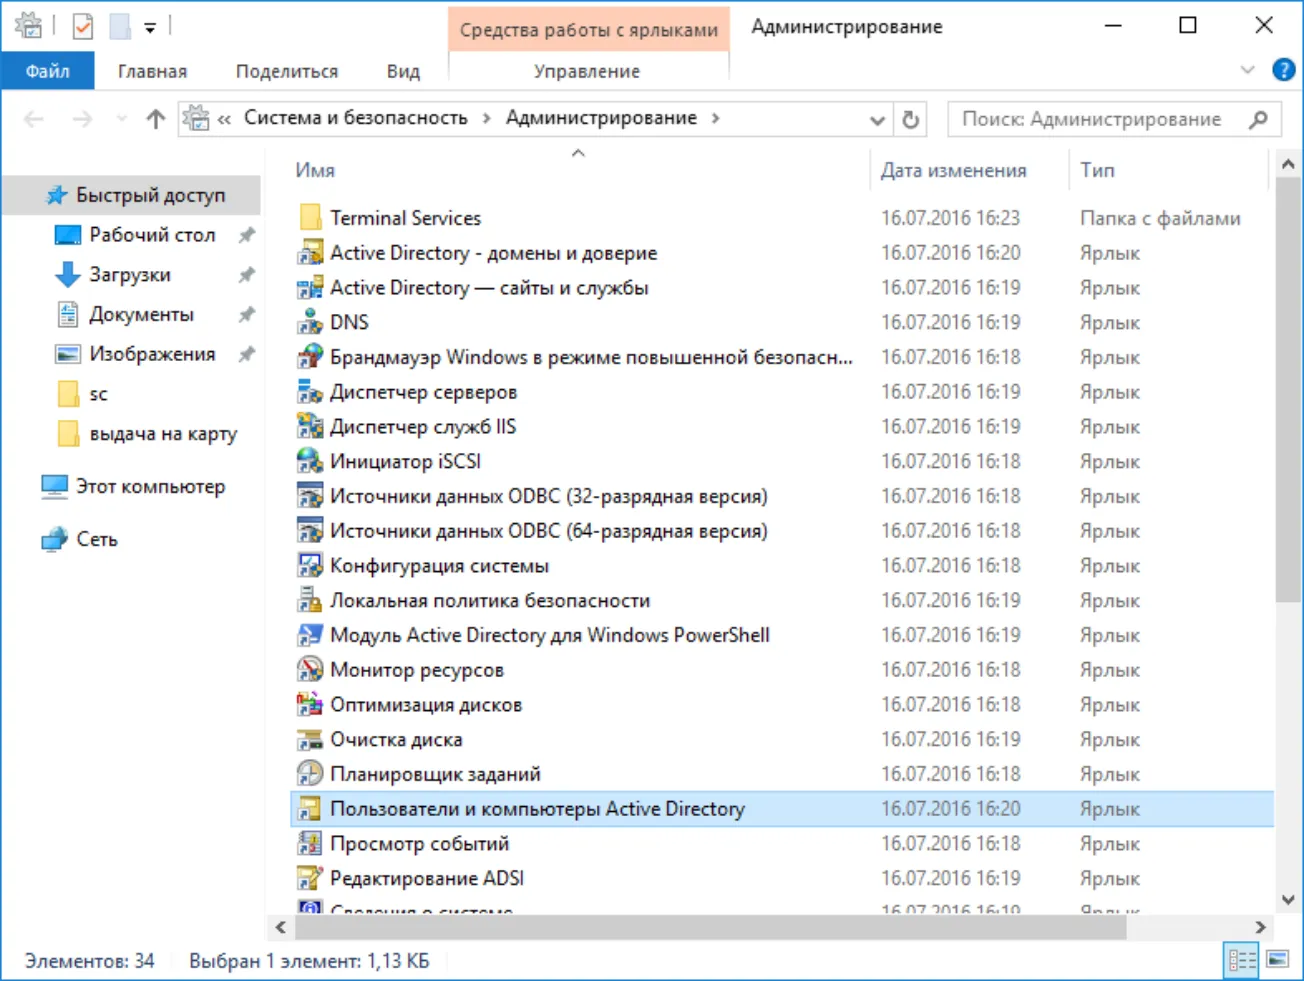Expand arrow after Система и безопасность

pos(486,118)
